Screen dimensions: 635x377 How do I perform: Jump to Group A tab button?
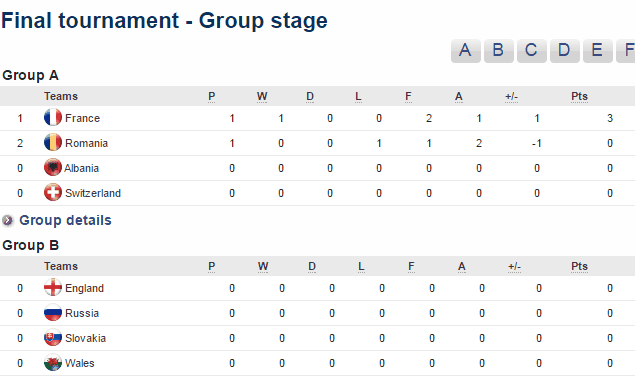click(x=465, y=51)
